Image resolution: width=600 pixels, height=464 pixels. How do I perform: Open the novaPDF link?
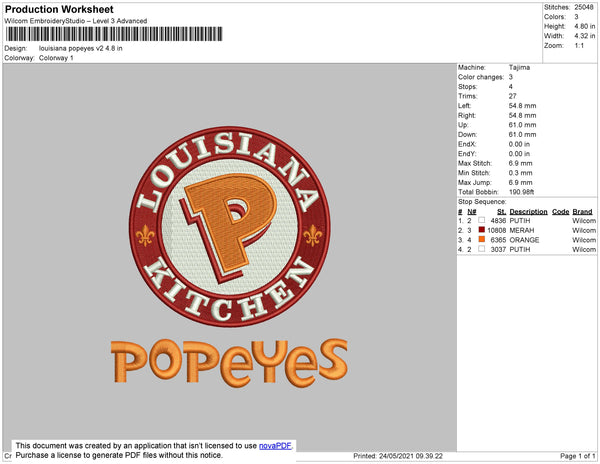[275, 446]
